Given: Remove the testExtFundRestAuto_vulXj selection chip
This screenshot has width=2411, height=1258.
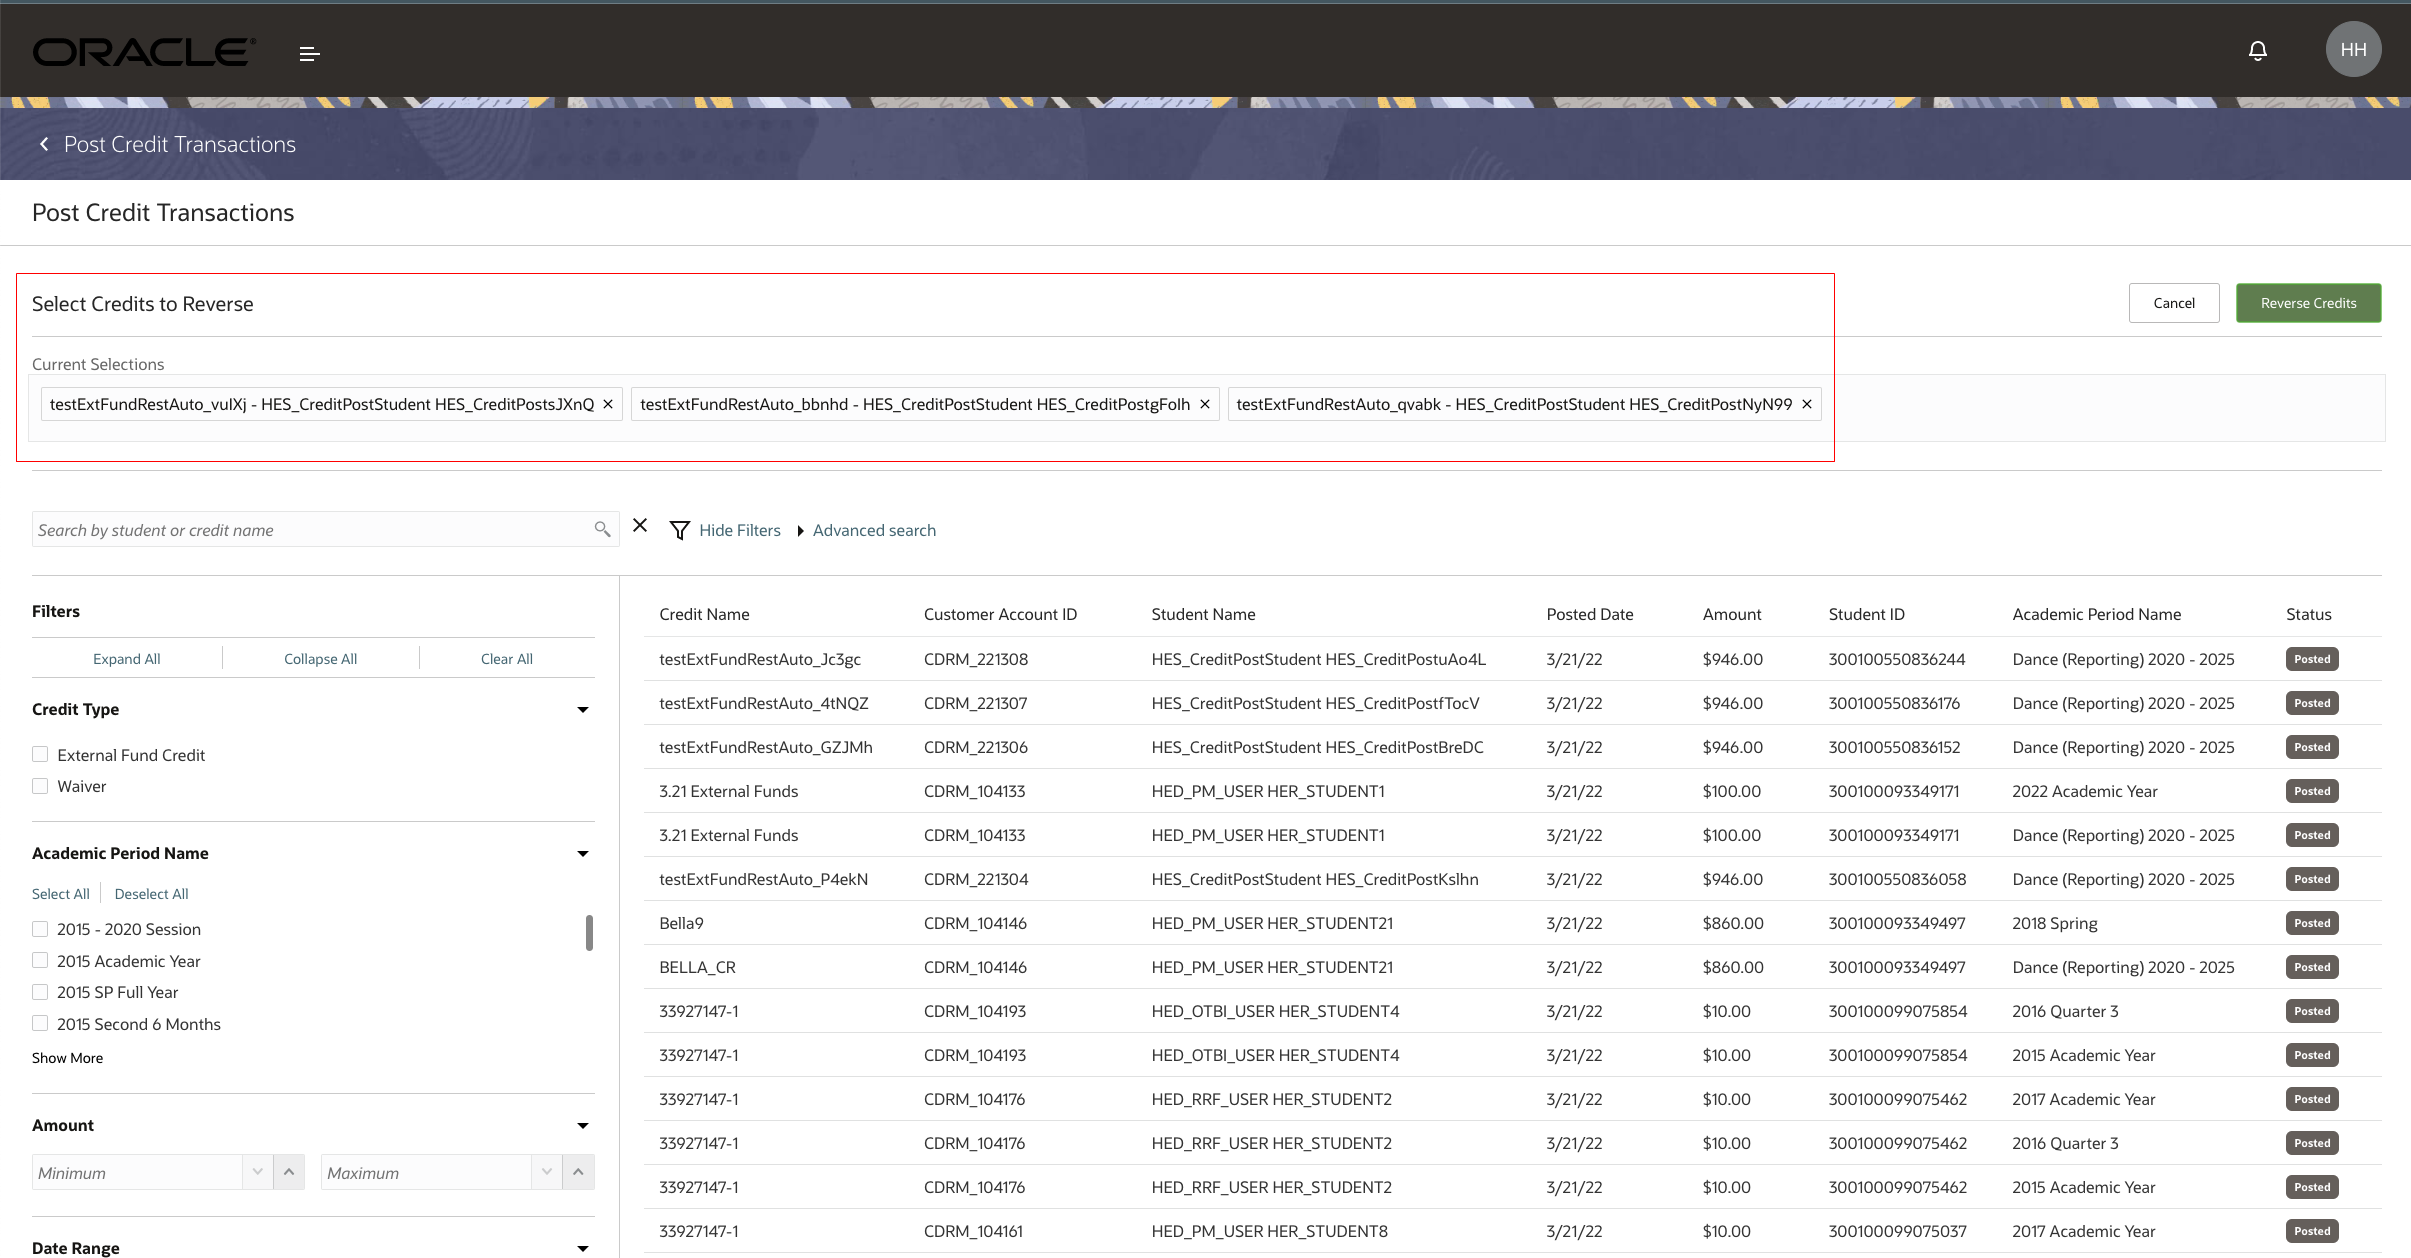Looking at the screenshot, I should click(x=607, y=404).
